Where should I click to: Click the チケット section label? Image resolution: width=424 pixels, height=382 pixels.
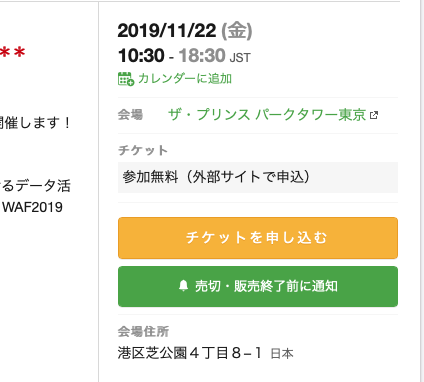[143, 150]
